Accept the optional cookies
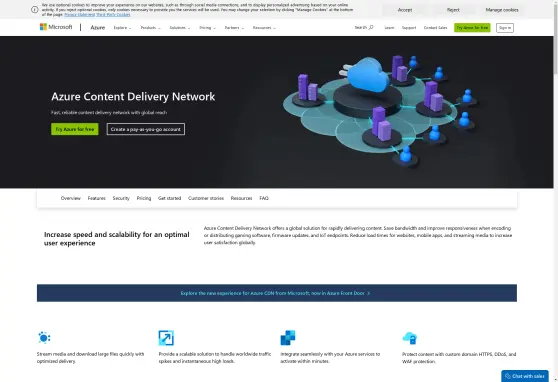 coord(405,10)
